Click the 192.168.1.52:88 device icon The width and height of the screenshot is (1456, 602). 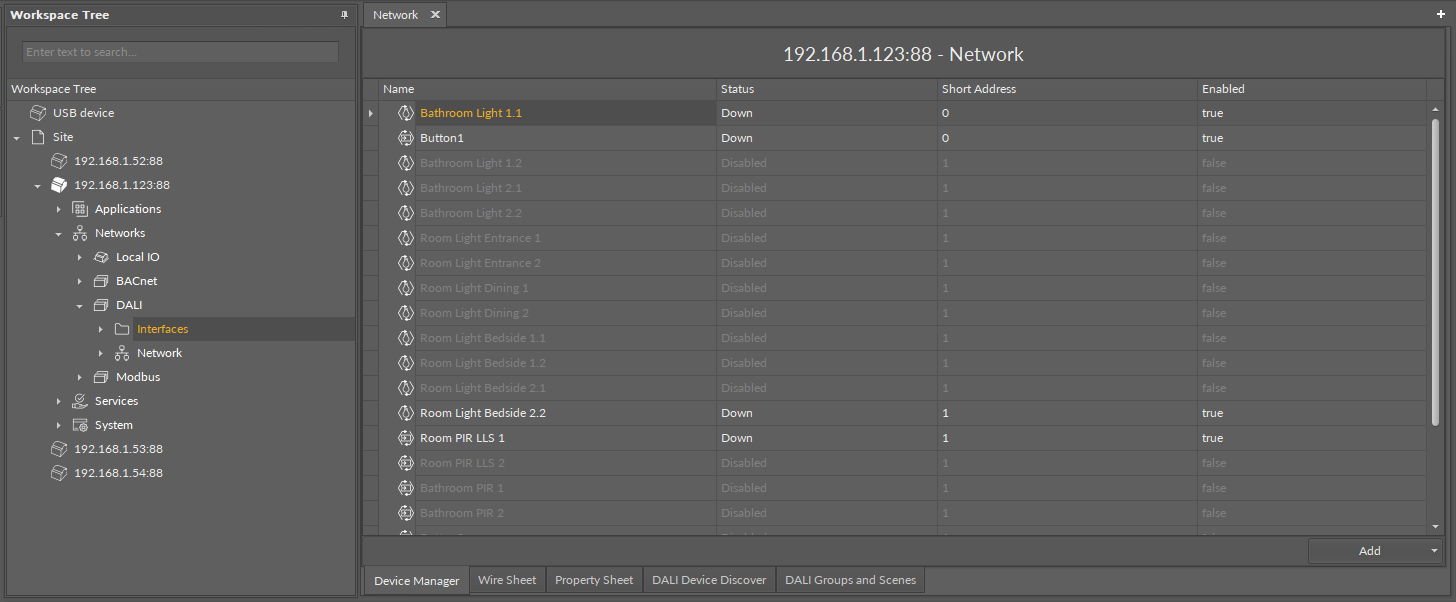(59, 161)
